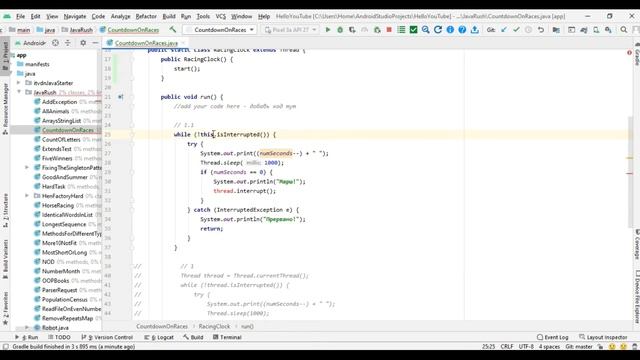Click the Project Structure folder icon

pyautogui.click(x=556, y=30)
